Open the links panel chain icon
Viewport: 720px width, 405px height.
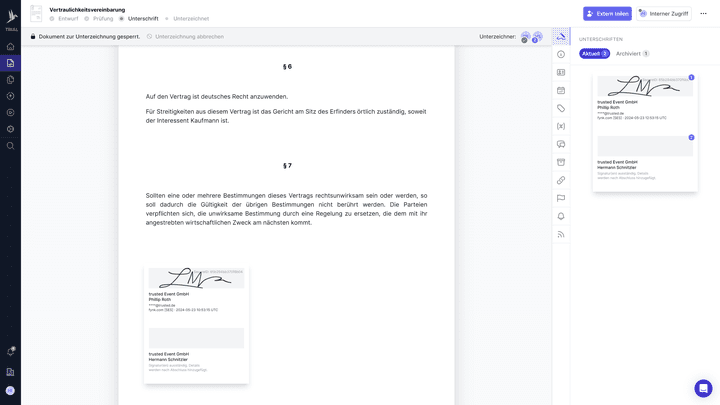[561, 180]
